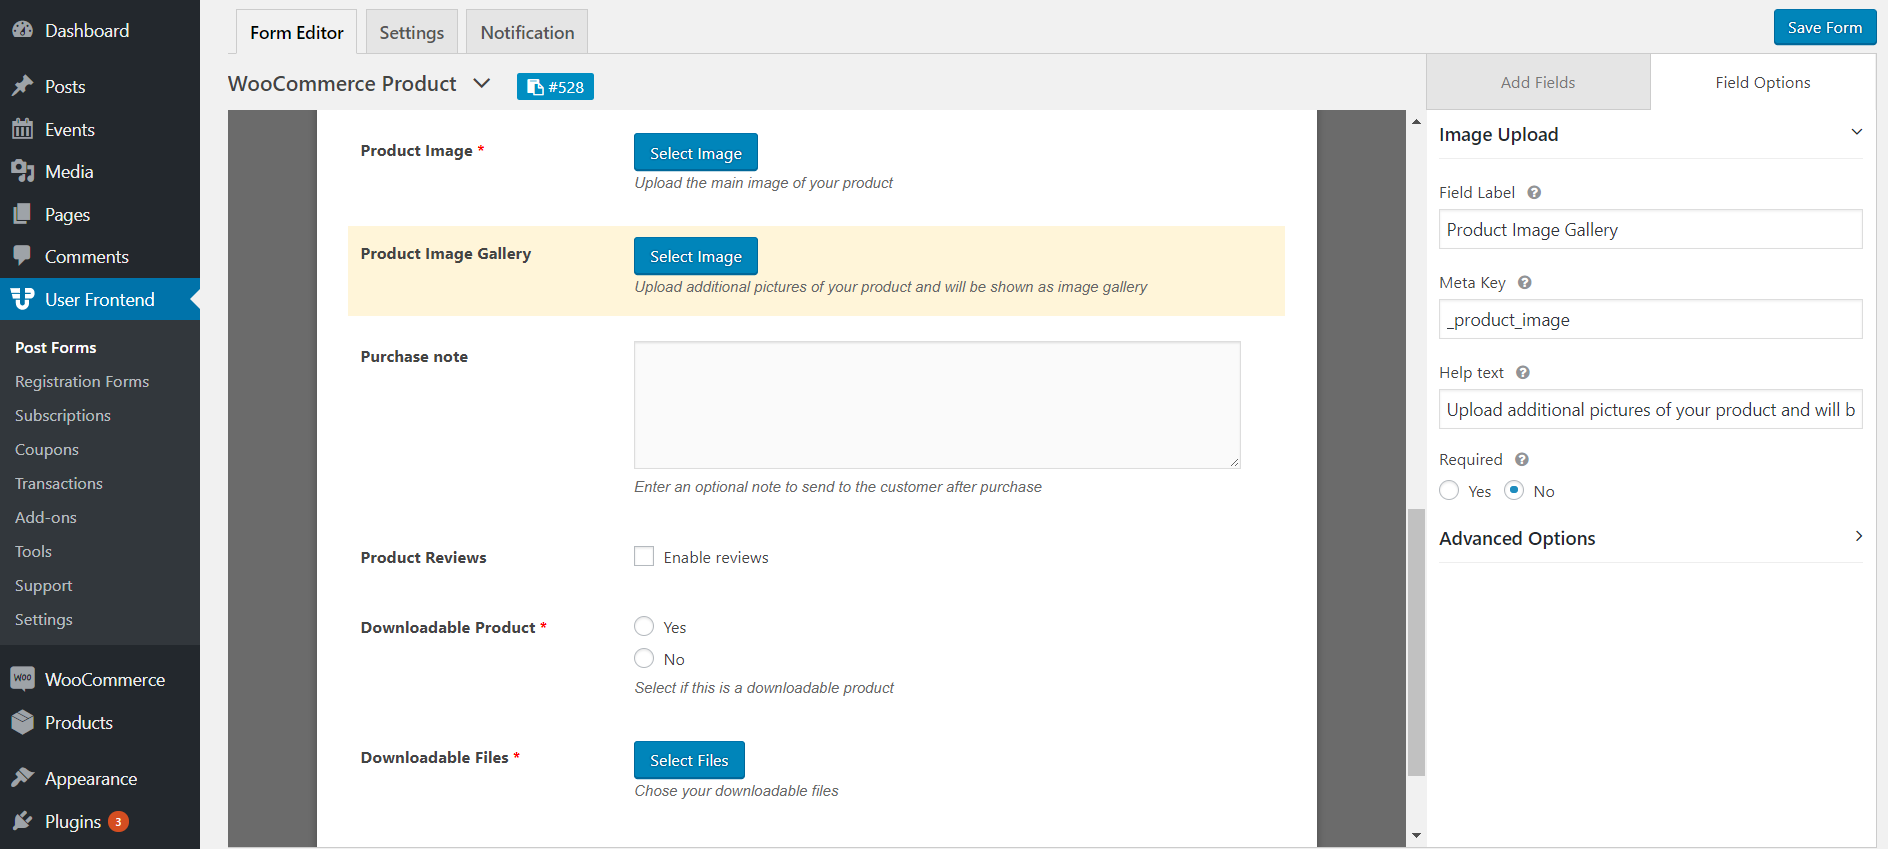Click the Required help icon

pos(1522,459)
